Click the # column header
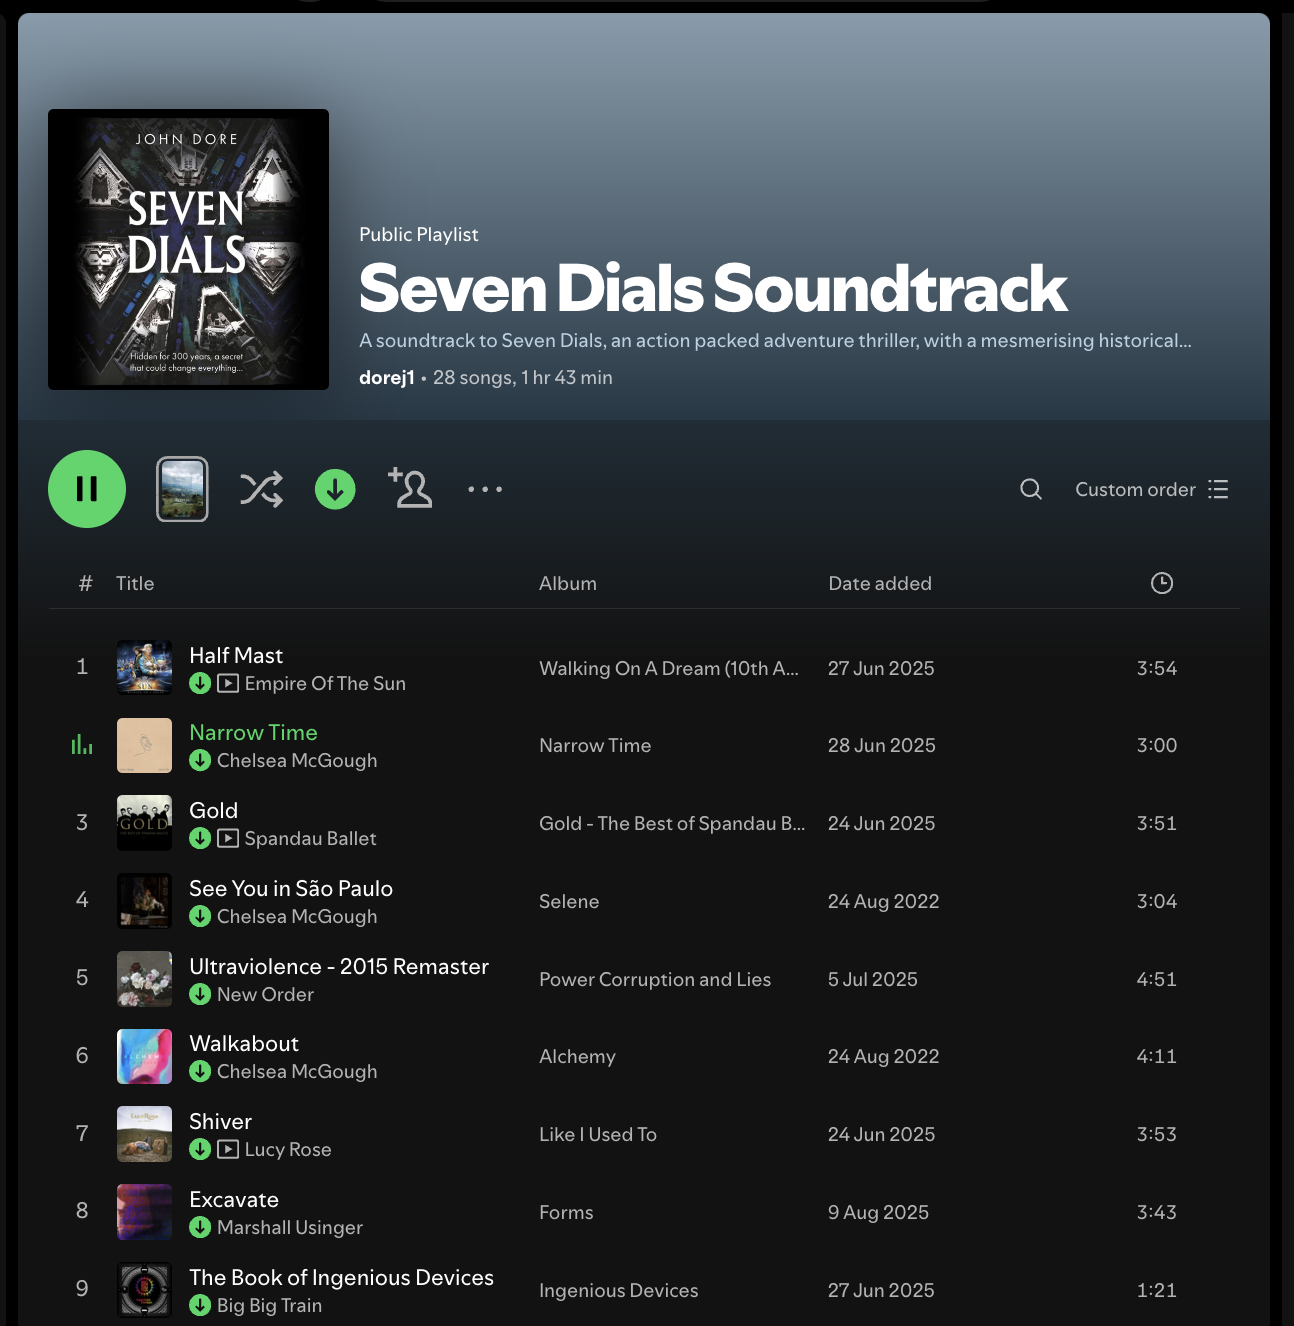This screenshot has width=1294, height=1326. tap(85, 583)
